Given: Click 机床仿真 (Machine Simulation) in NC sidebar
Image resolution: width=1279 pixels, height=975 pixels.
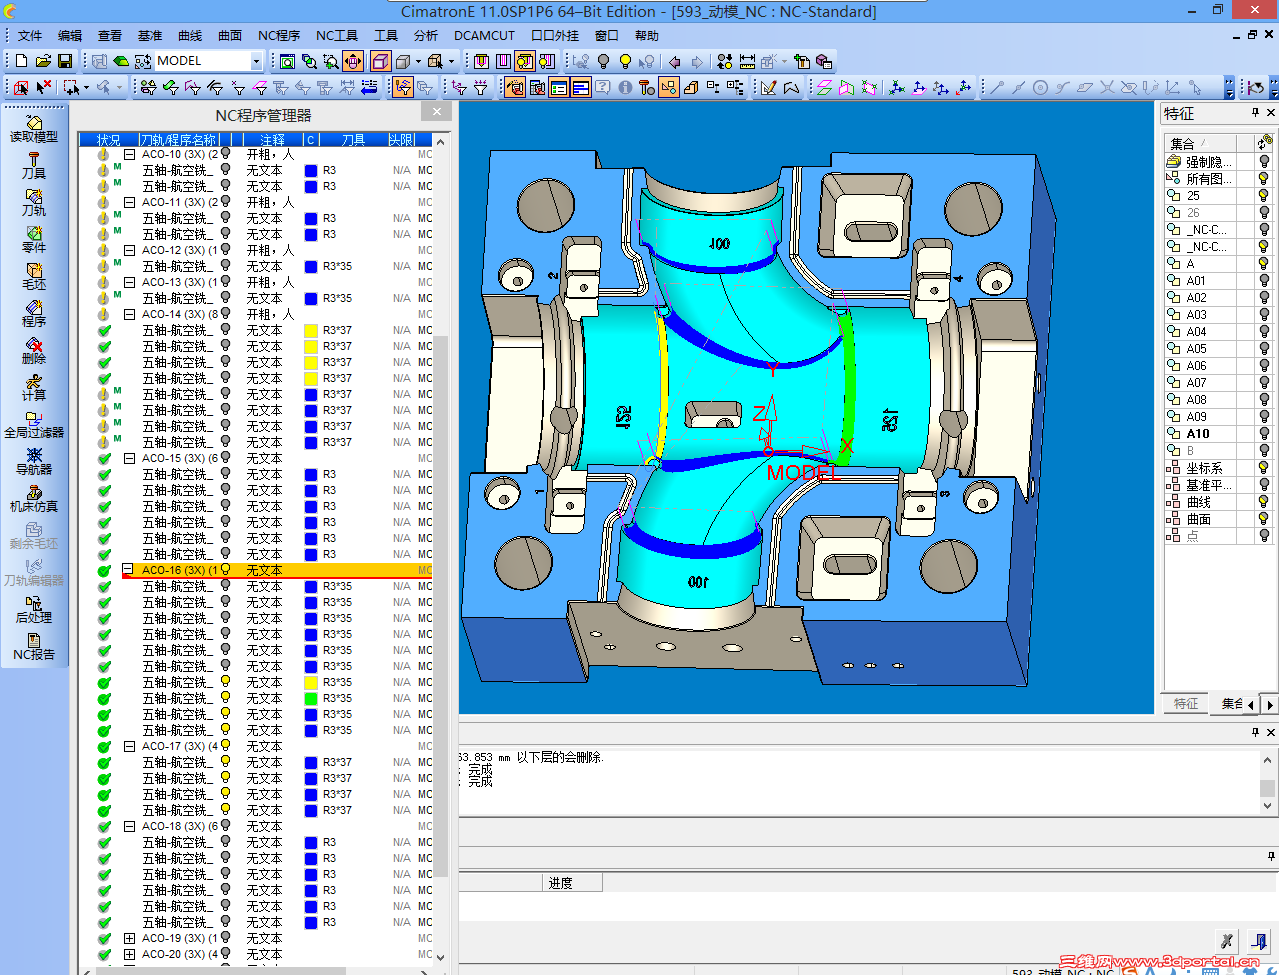Looking at the screenshot, I should tap(34, 499).
